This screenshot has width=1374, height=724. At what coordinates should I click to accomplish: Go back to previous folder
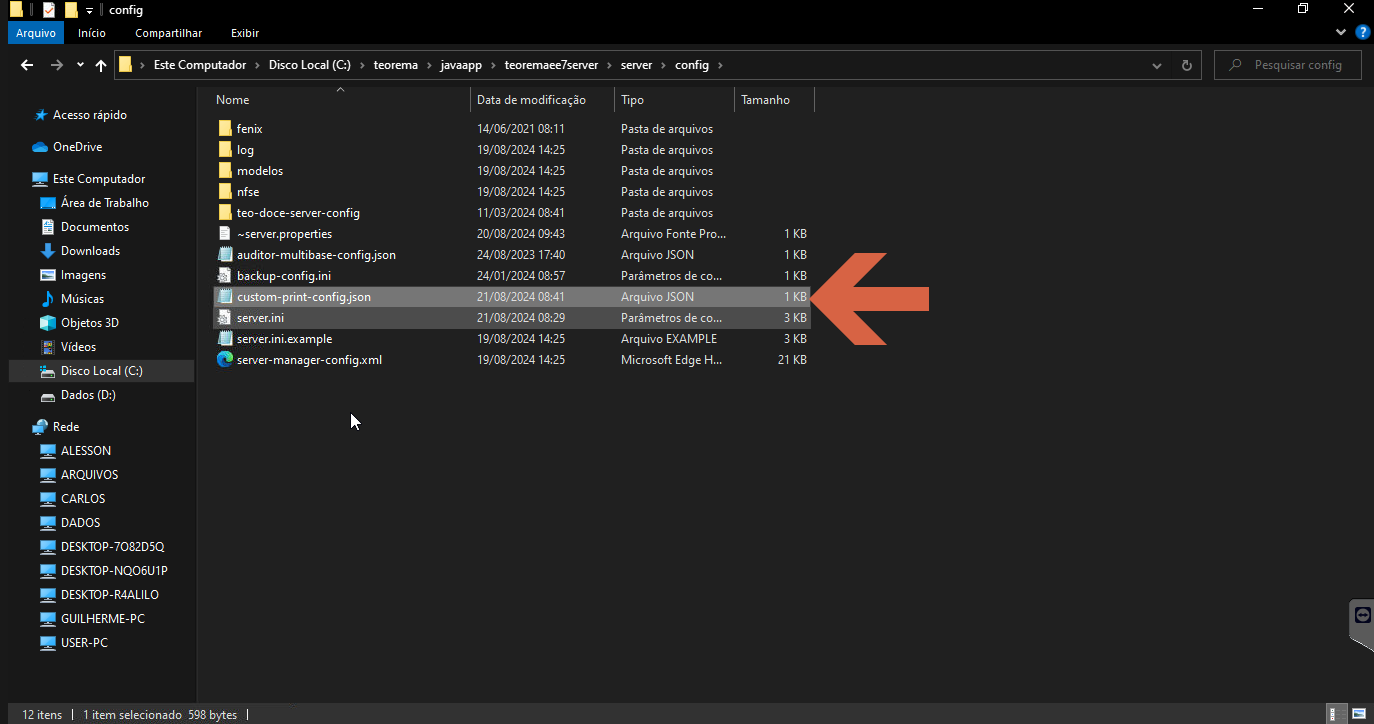27,65
